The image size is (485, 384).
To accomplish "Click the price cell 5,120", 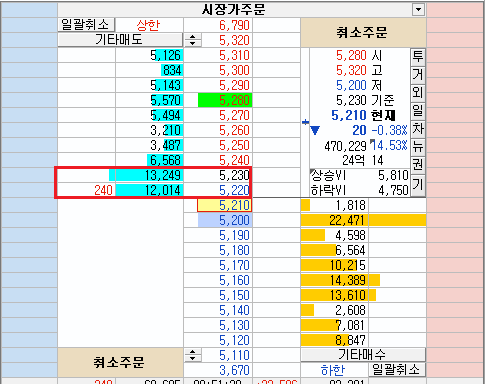I will [218, 340].
